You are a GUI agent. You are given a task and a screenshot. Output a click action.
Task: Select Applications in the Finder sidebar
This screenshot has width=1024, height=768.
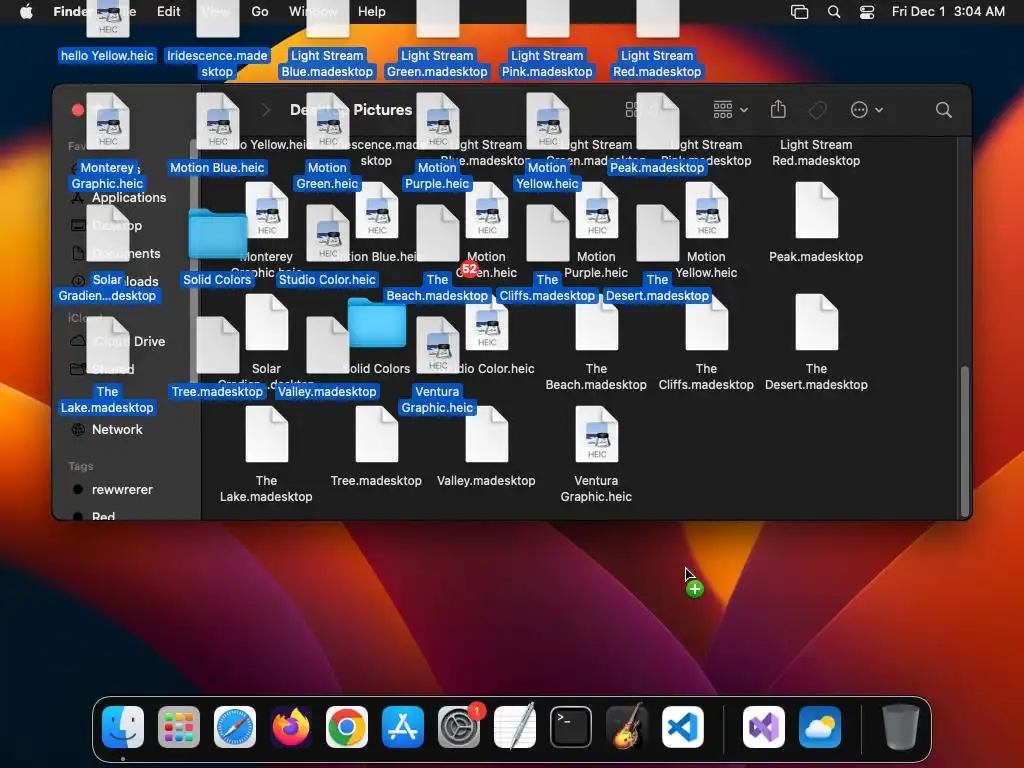pos(129,197)
